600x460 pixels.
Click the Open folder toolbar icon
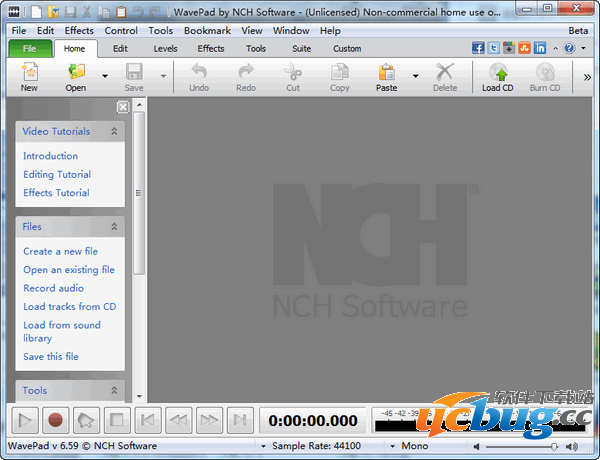click(76, 74)
